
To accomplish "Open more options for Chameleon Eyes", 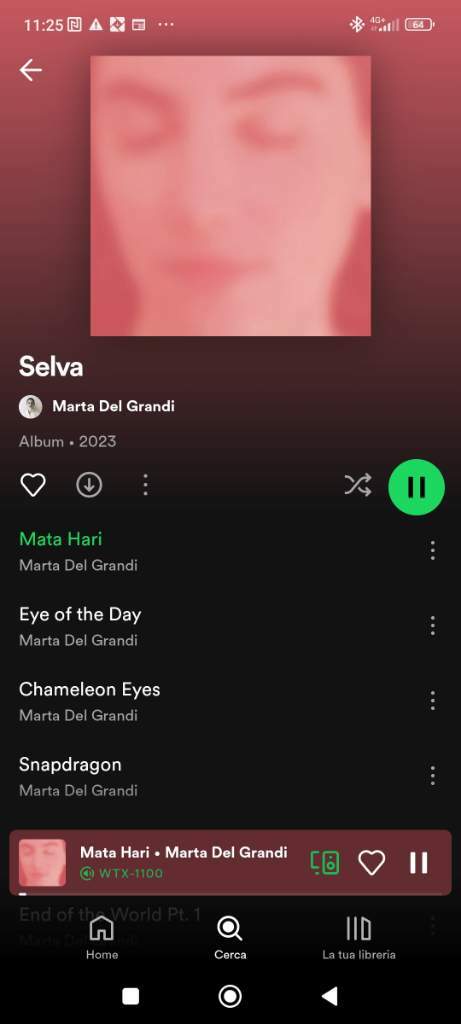I will [x=432, y=701].
